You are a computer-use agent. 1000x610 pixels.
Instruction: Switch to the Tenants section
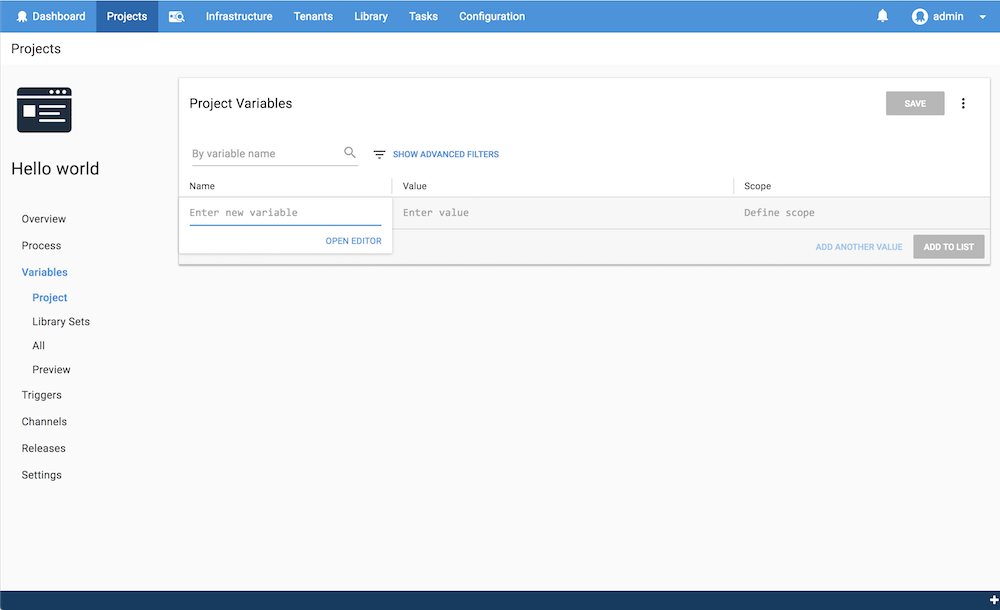click(x=313, y=17)
